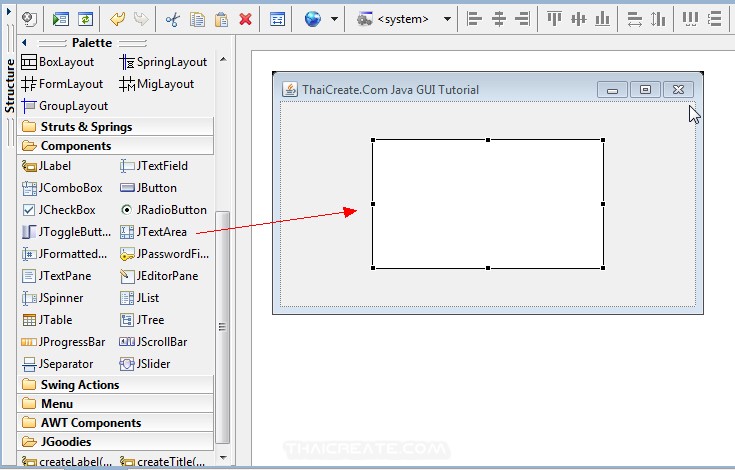The image size is (735, 470).
Task: Click the red Delete X icon
Action: click(245, 19)
